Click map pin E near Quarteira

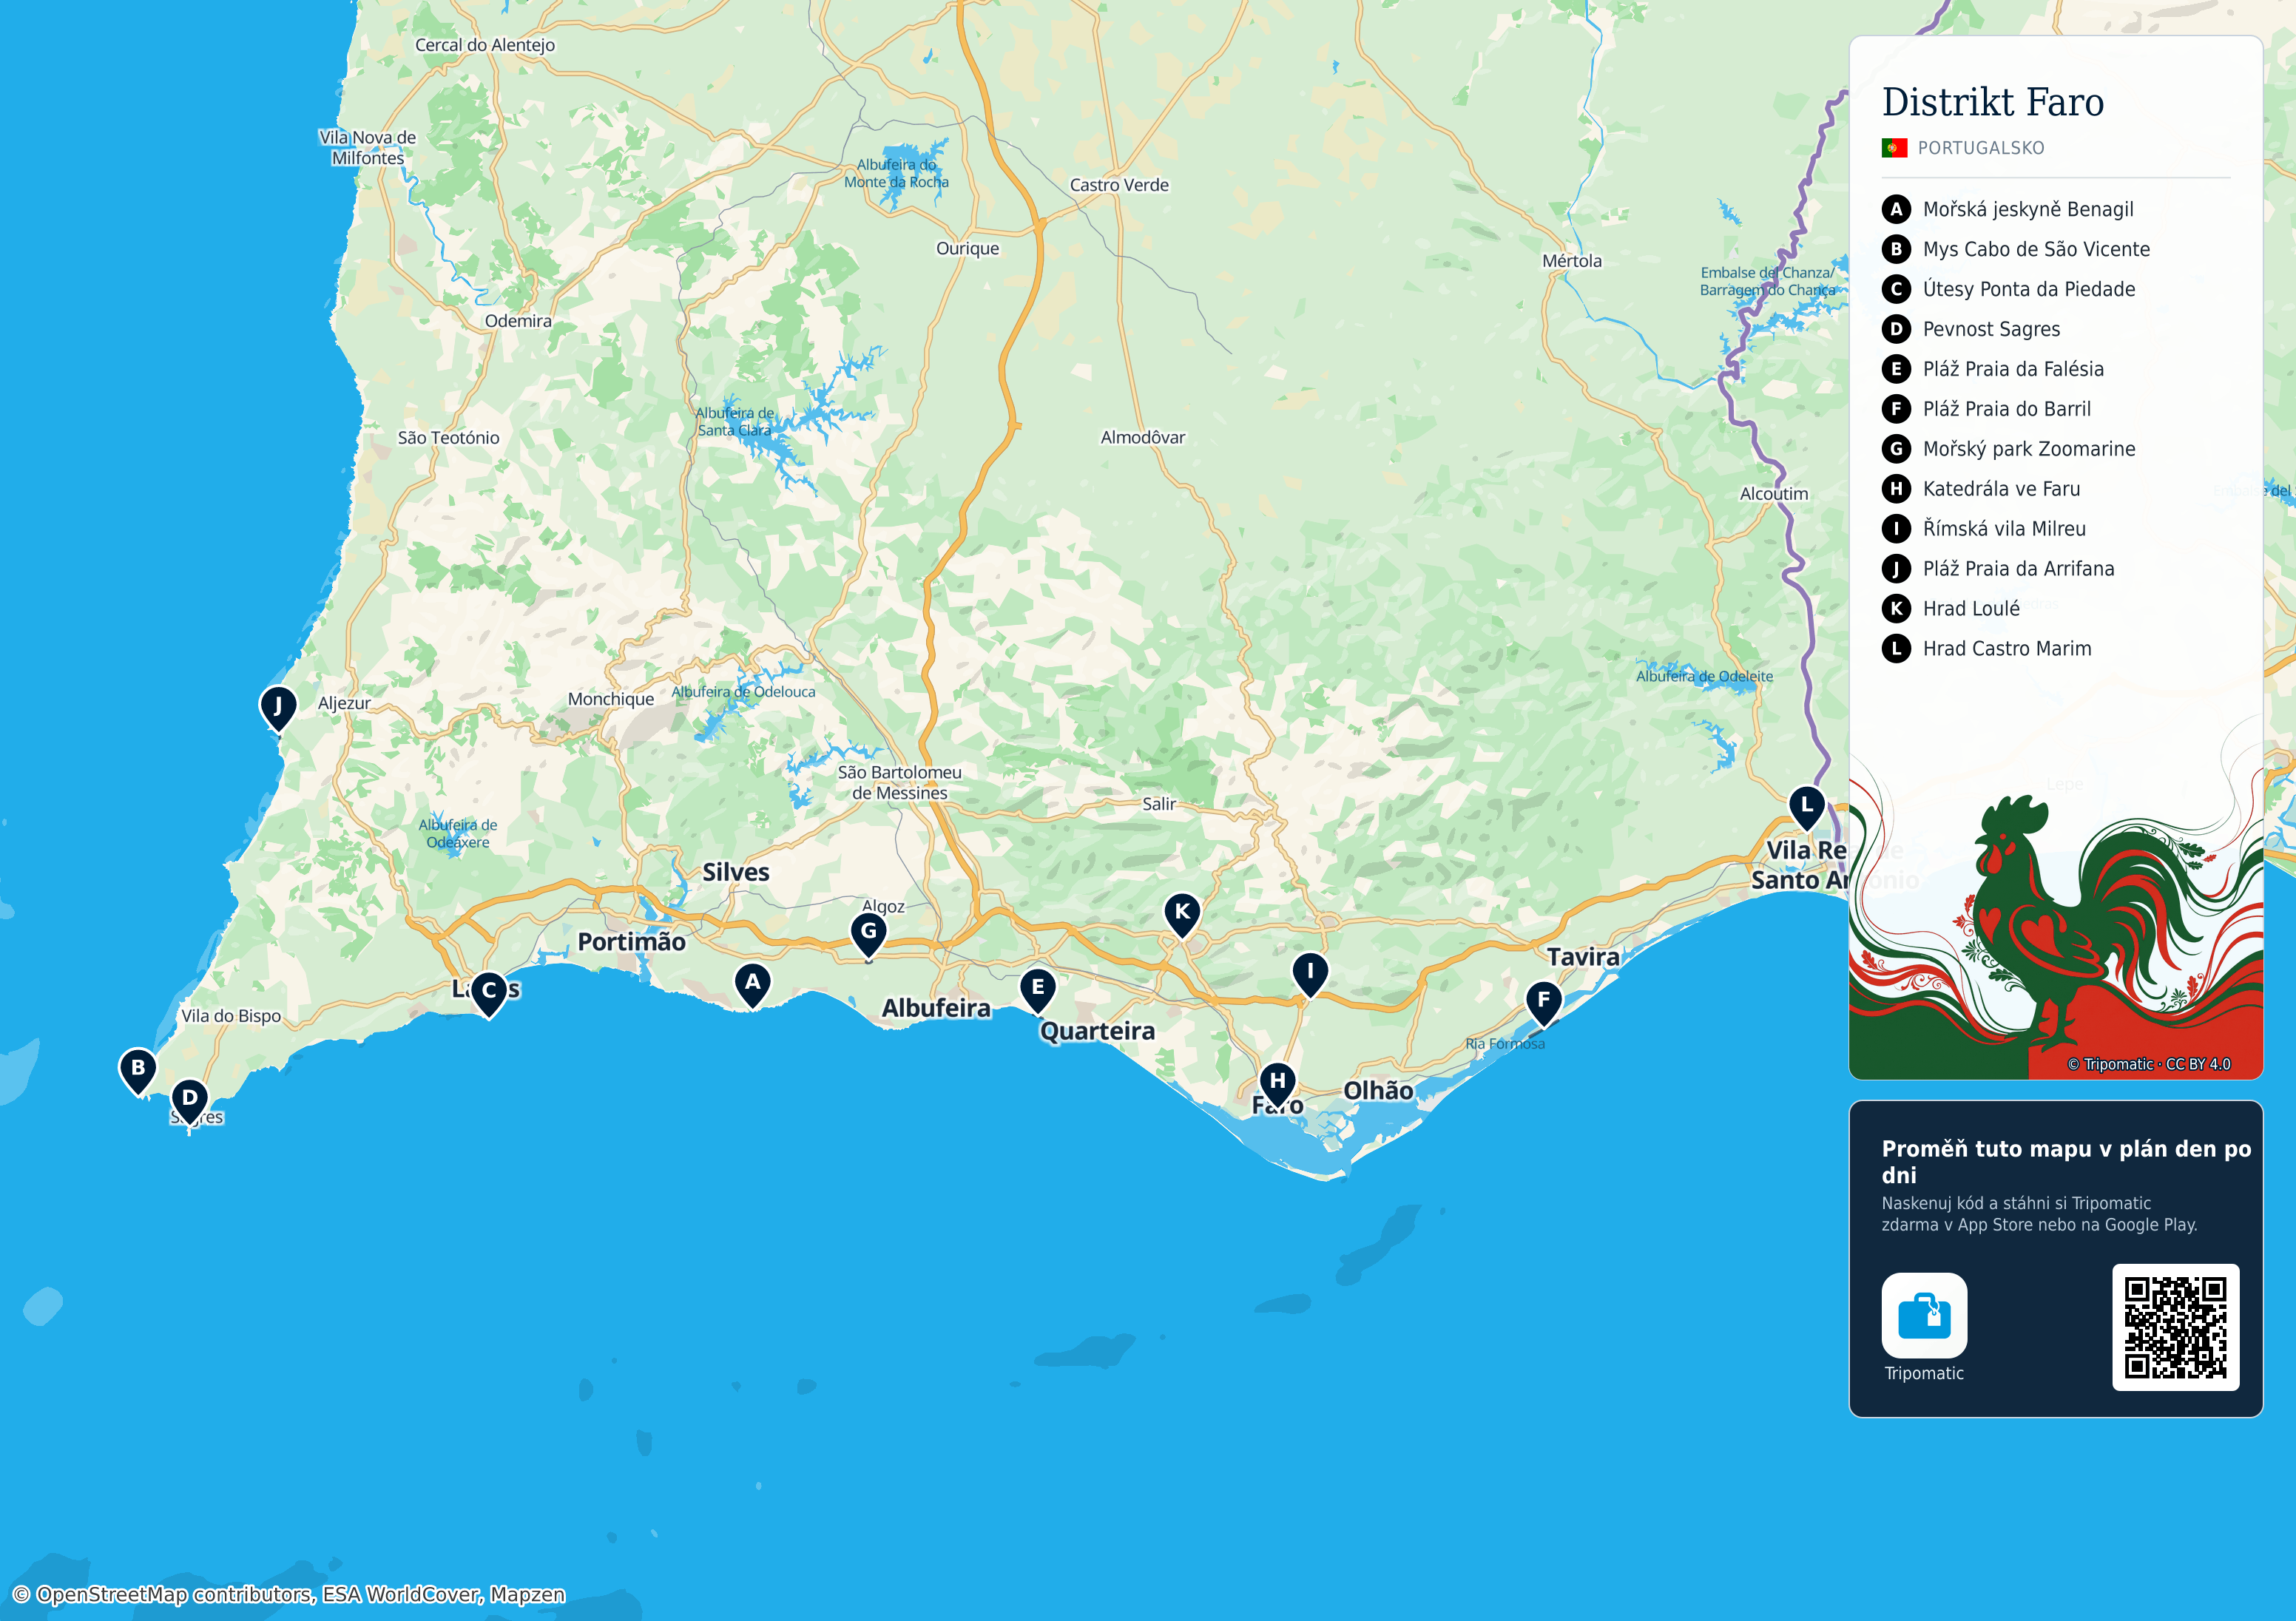click(x=1038, y=990)
